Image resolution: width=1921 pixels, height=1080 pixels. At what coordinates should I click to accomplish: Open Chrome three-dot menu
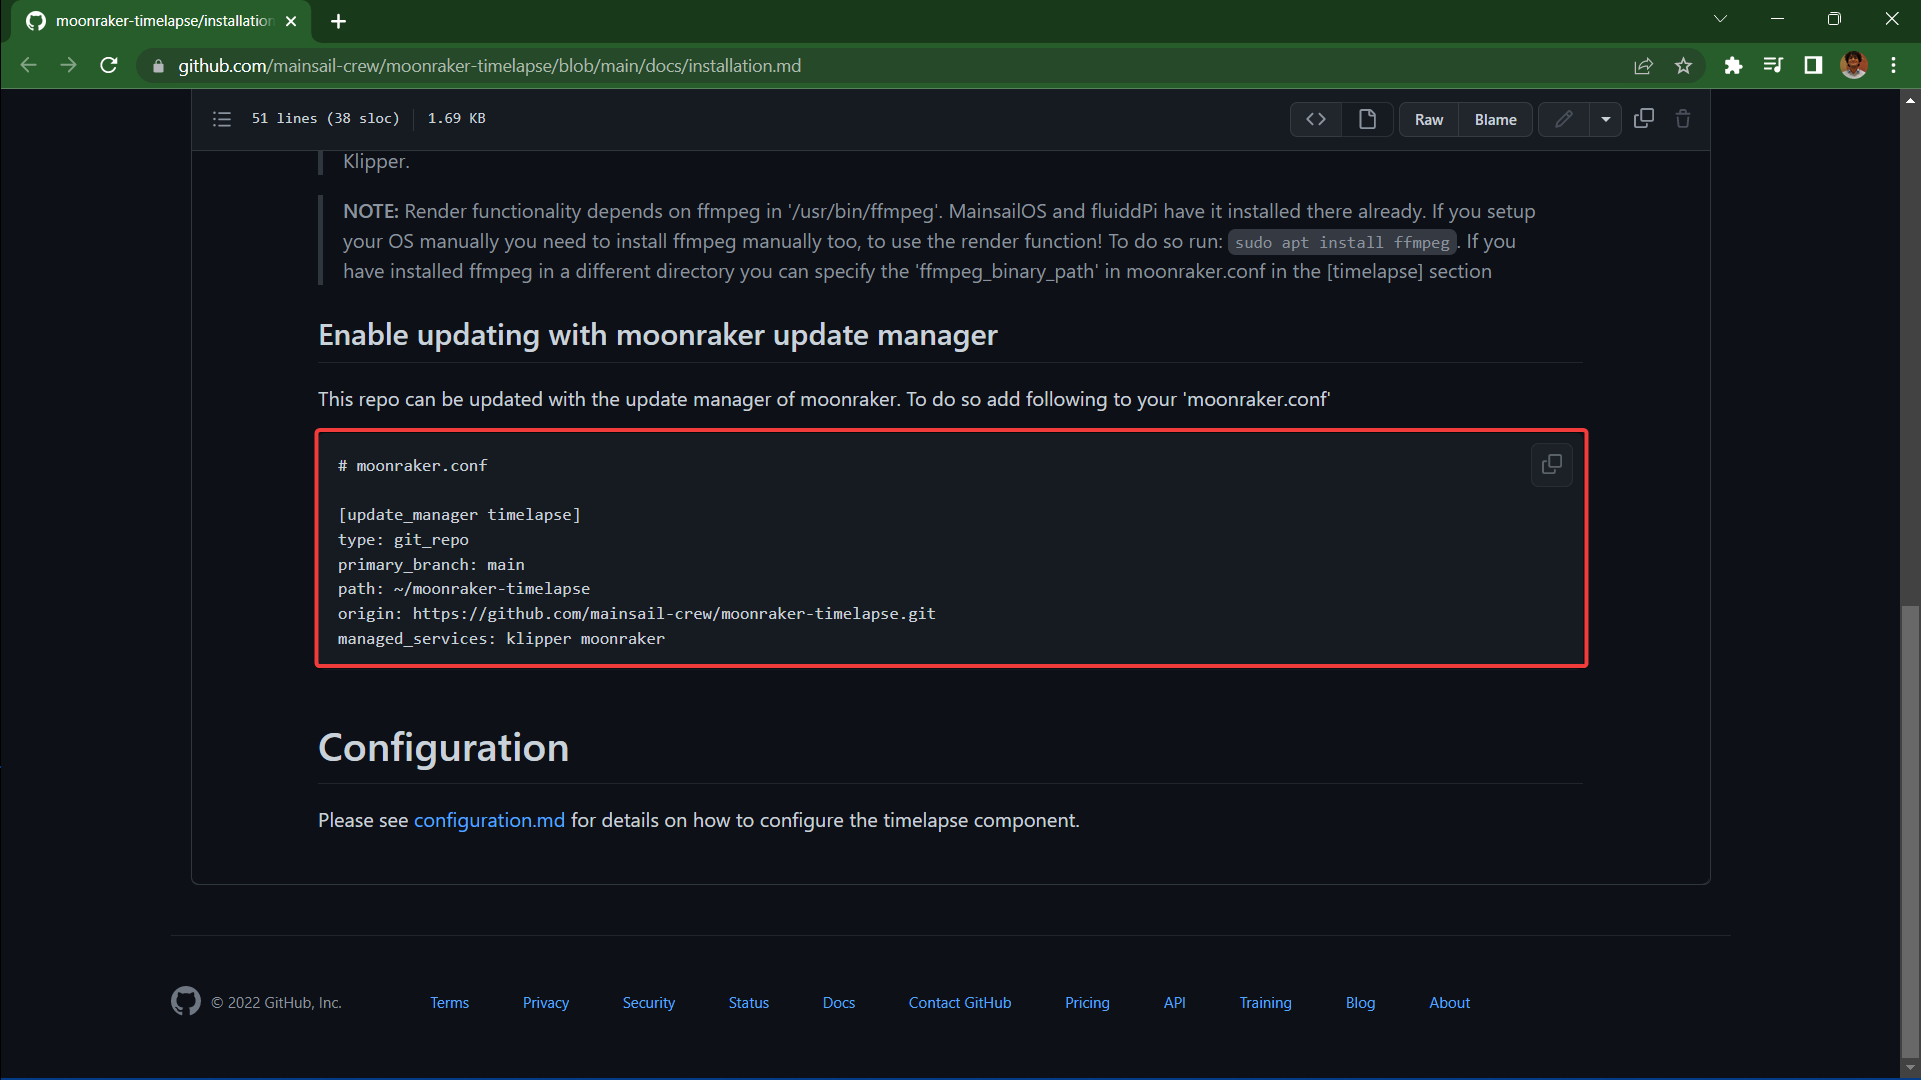(1893, 66)
